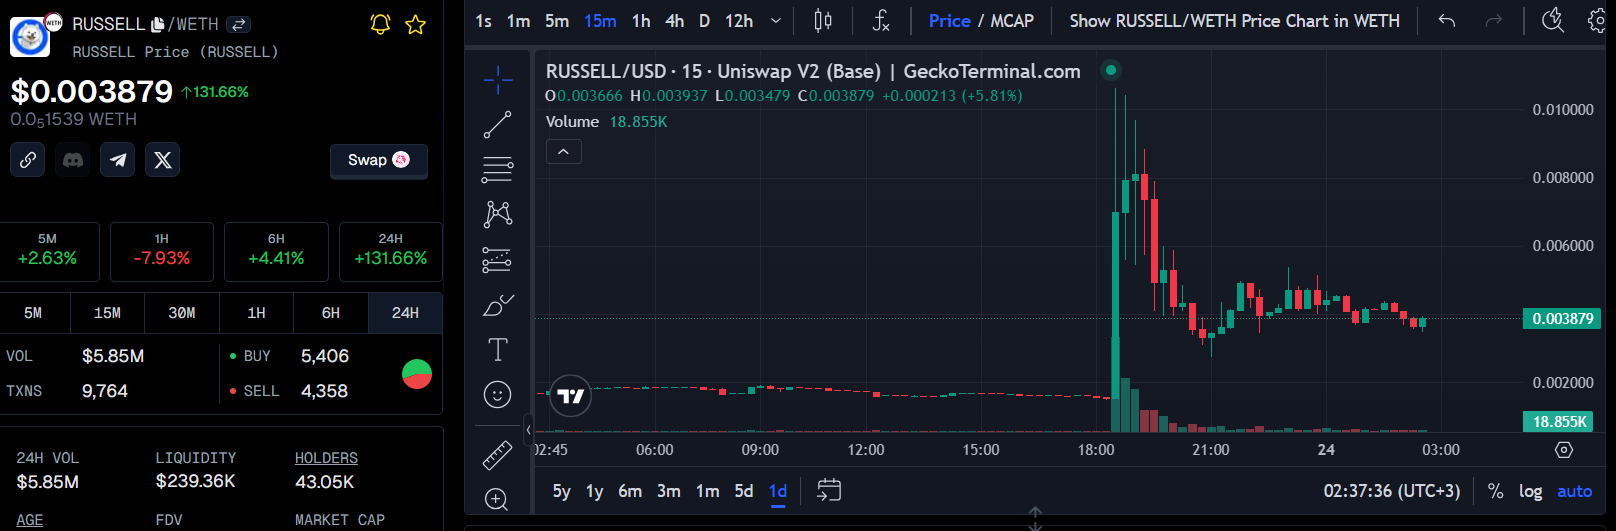This screenshot has height=531, width=1616.
Task: Open the price scale settings icon
Action: [1564, 450]
